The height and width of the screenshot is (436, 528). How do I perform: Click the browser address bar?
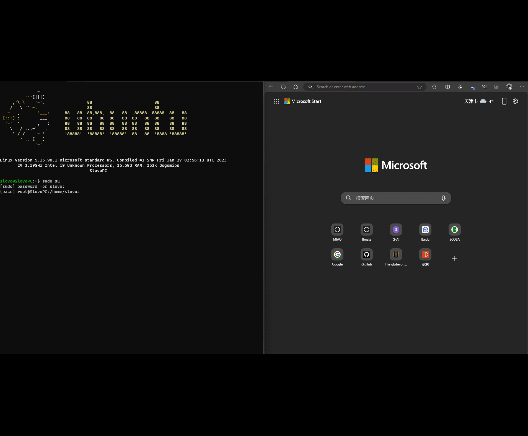364,87
